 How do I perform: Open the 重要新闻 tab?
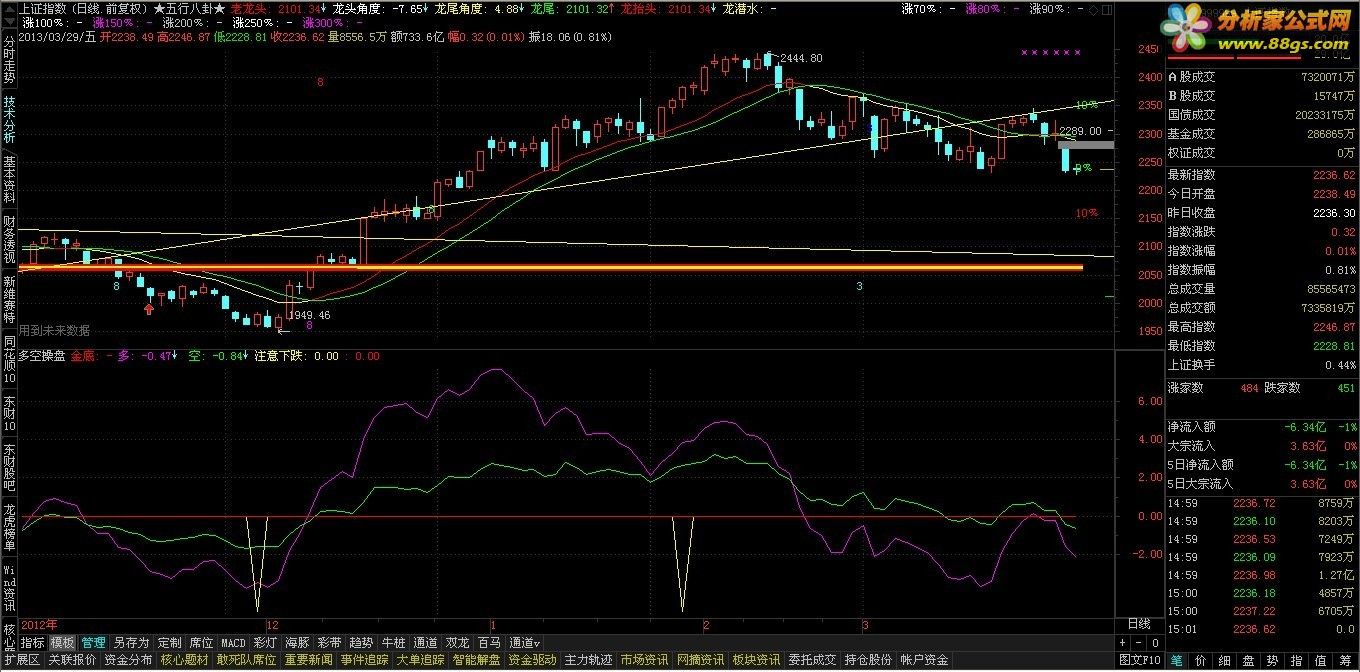[x=309, y=660]
